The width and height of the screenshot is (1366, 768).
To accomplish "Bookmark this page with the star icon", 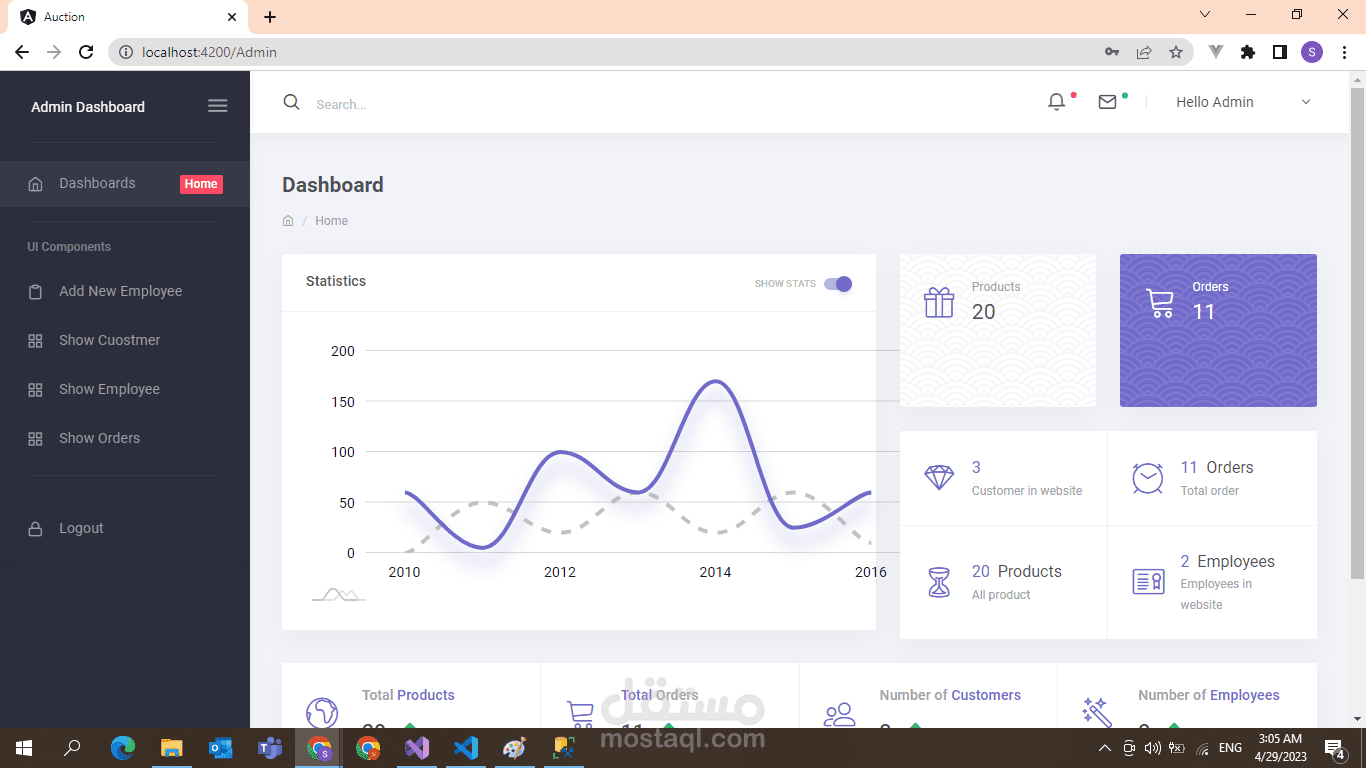I will click(1176, 52).
